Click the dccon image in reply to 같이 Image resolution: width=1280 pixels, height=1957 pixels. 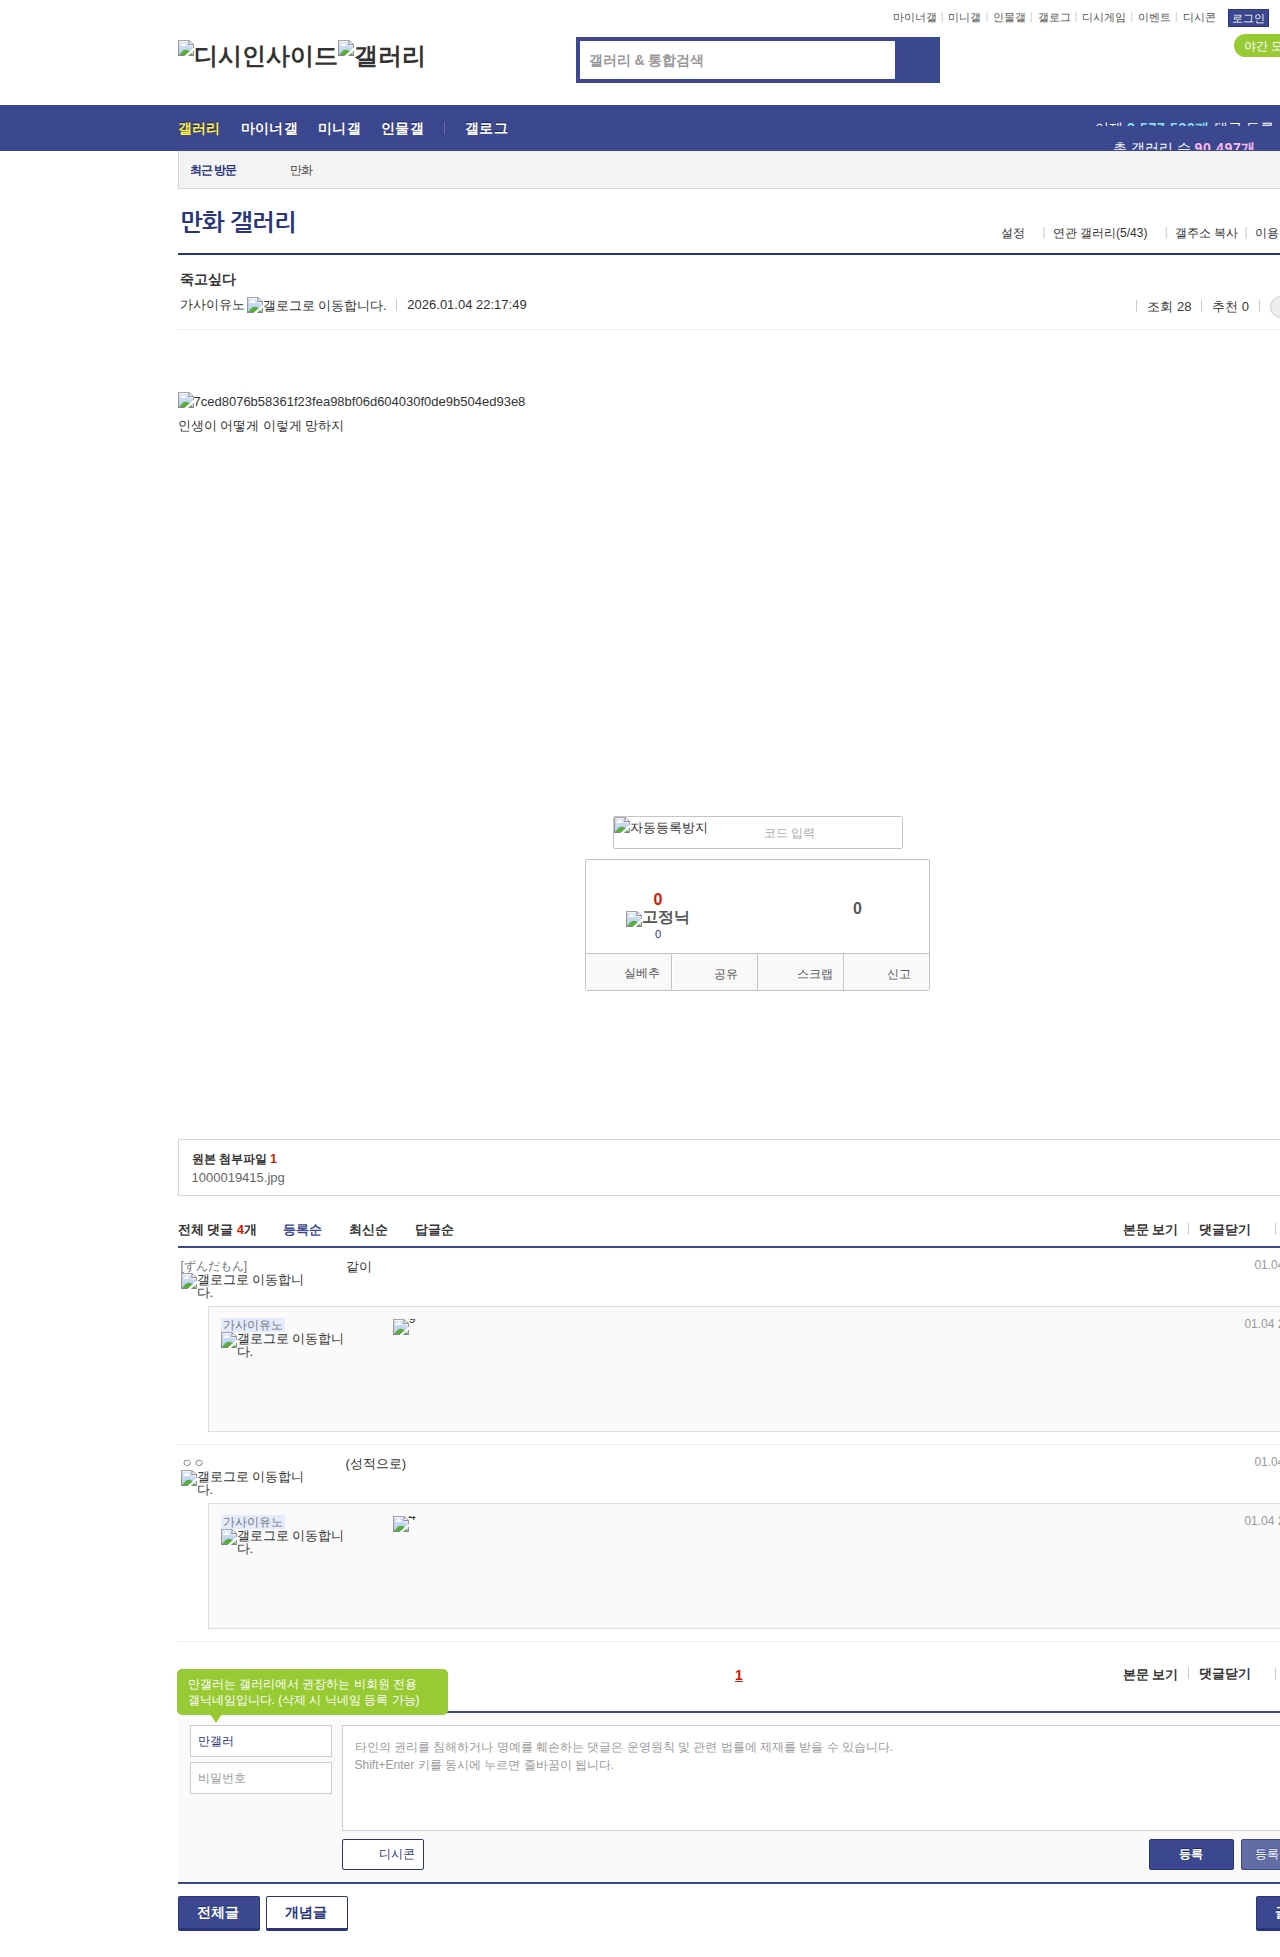(404, 1327)
